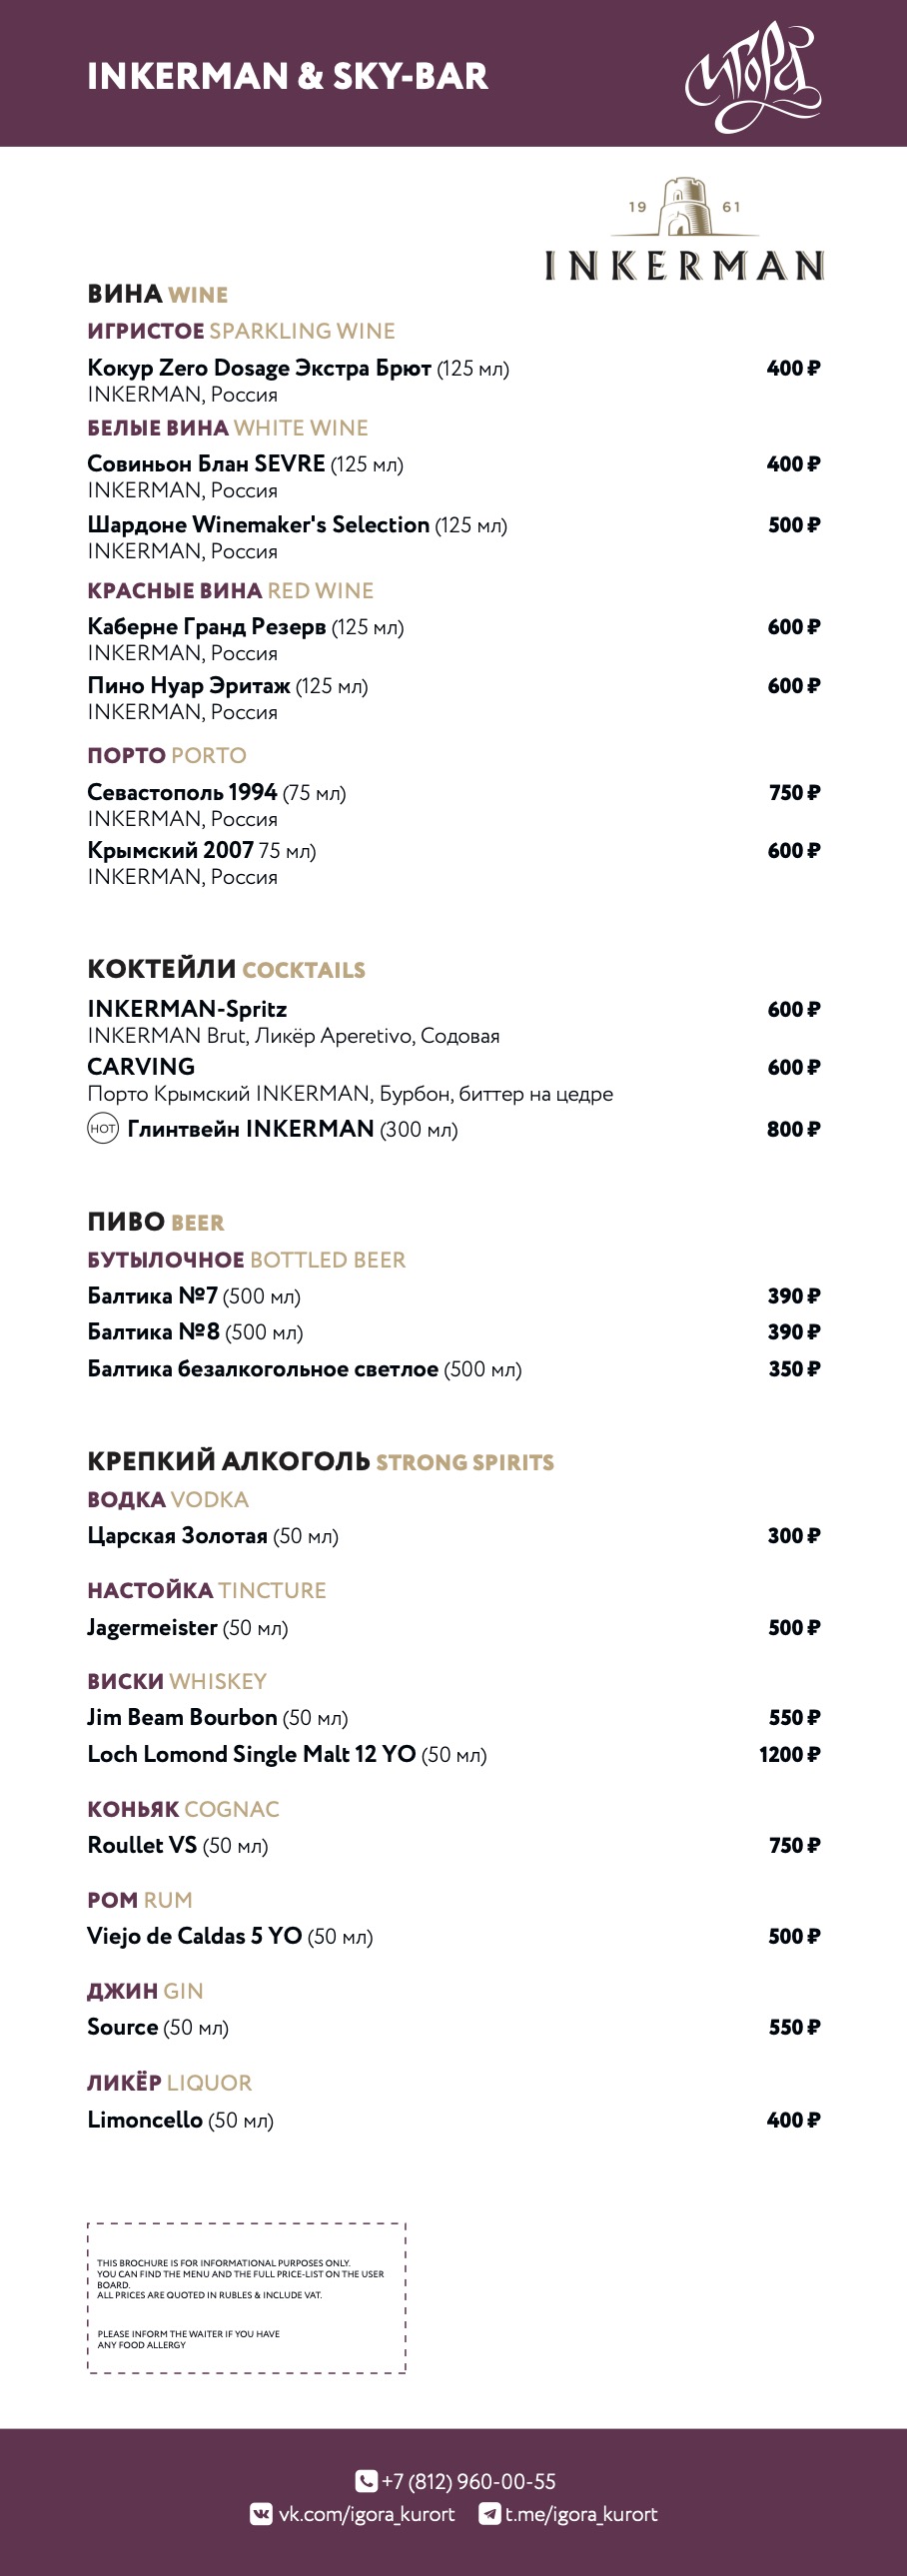Image resolution: width=907 pixels, height=2576 pixels.
Task: Select the ПИВО BEER section heading
Action: [156, 1222]
